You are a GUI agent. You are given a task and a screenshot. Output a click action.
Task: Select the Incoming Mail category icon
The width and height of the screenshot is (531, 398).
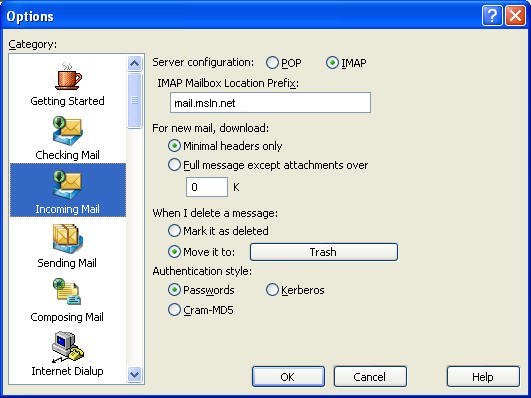(x=67, y=185)
